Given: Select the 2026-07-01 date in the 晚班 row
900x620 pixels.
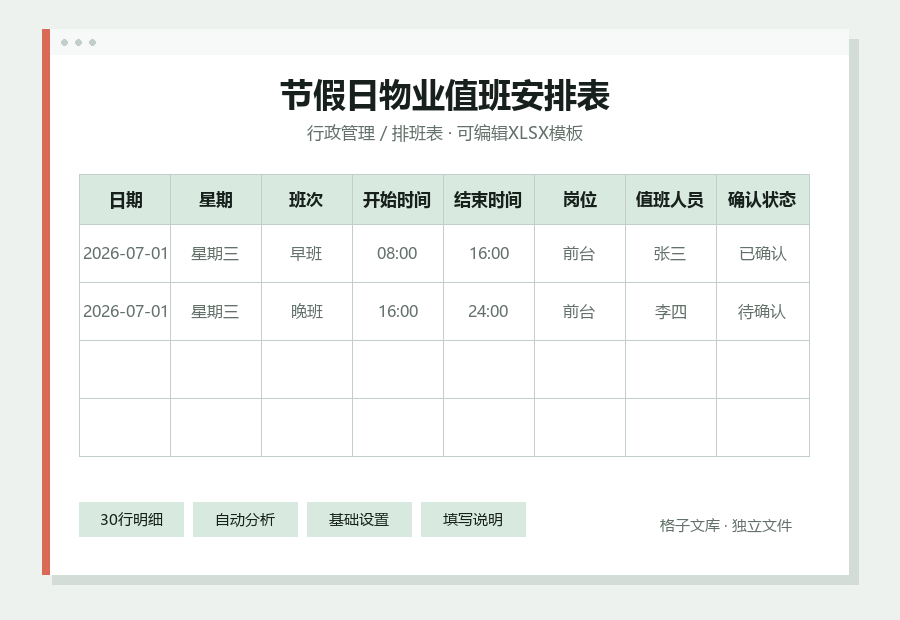Looking at the screenshot, I should point(125,311).
